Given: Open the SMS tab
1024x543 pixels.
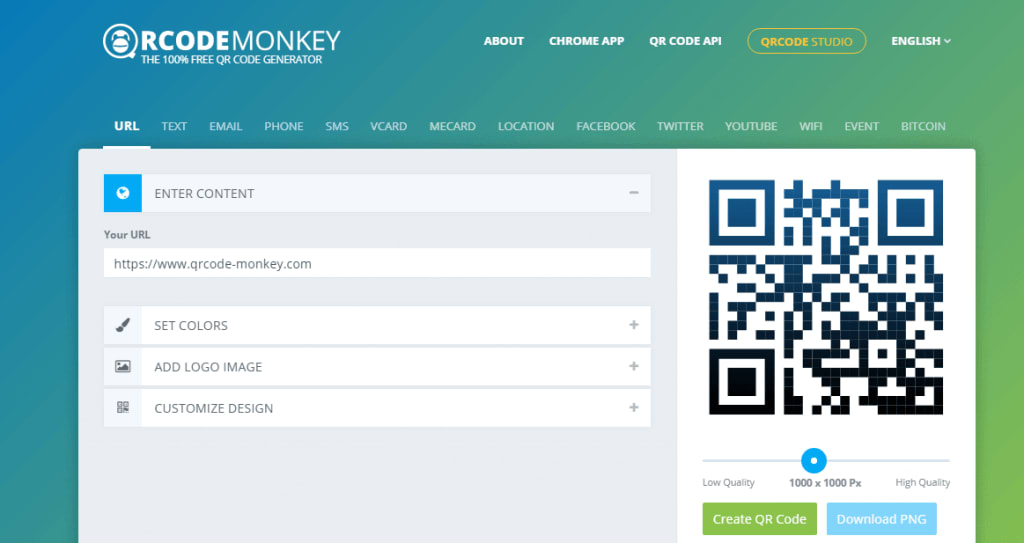Looking at the screenshot, I should coord(337,126).
